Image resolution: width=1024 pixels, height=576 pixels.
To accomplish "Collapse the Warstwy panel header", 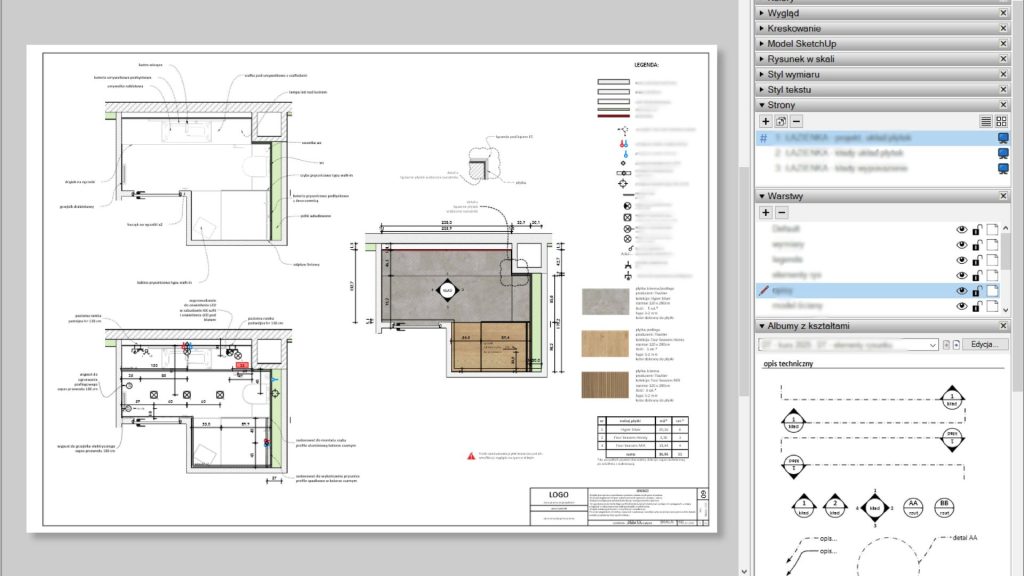I will [762, 195].
